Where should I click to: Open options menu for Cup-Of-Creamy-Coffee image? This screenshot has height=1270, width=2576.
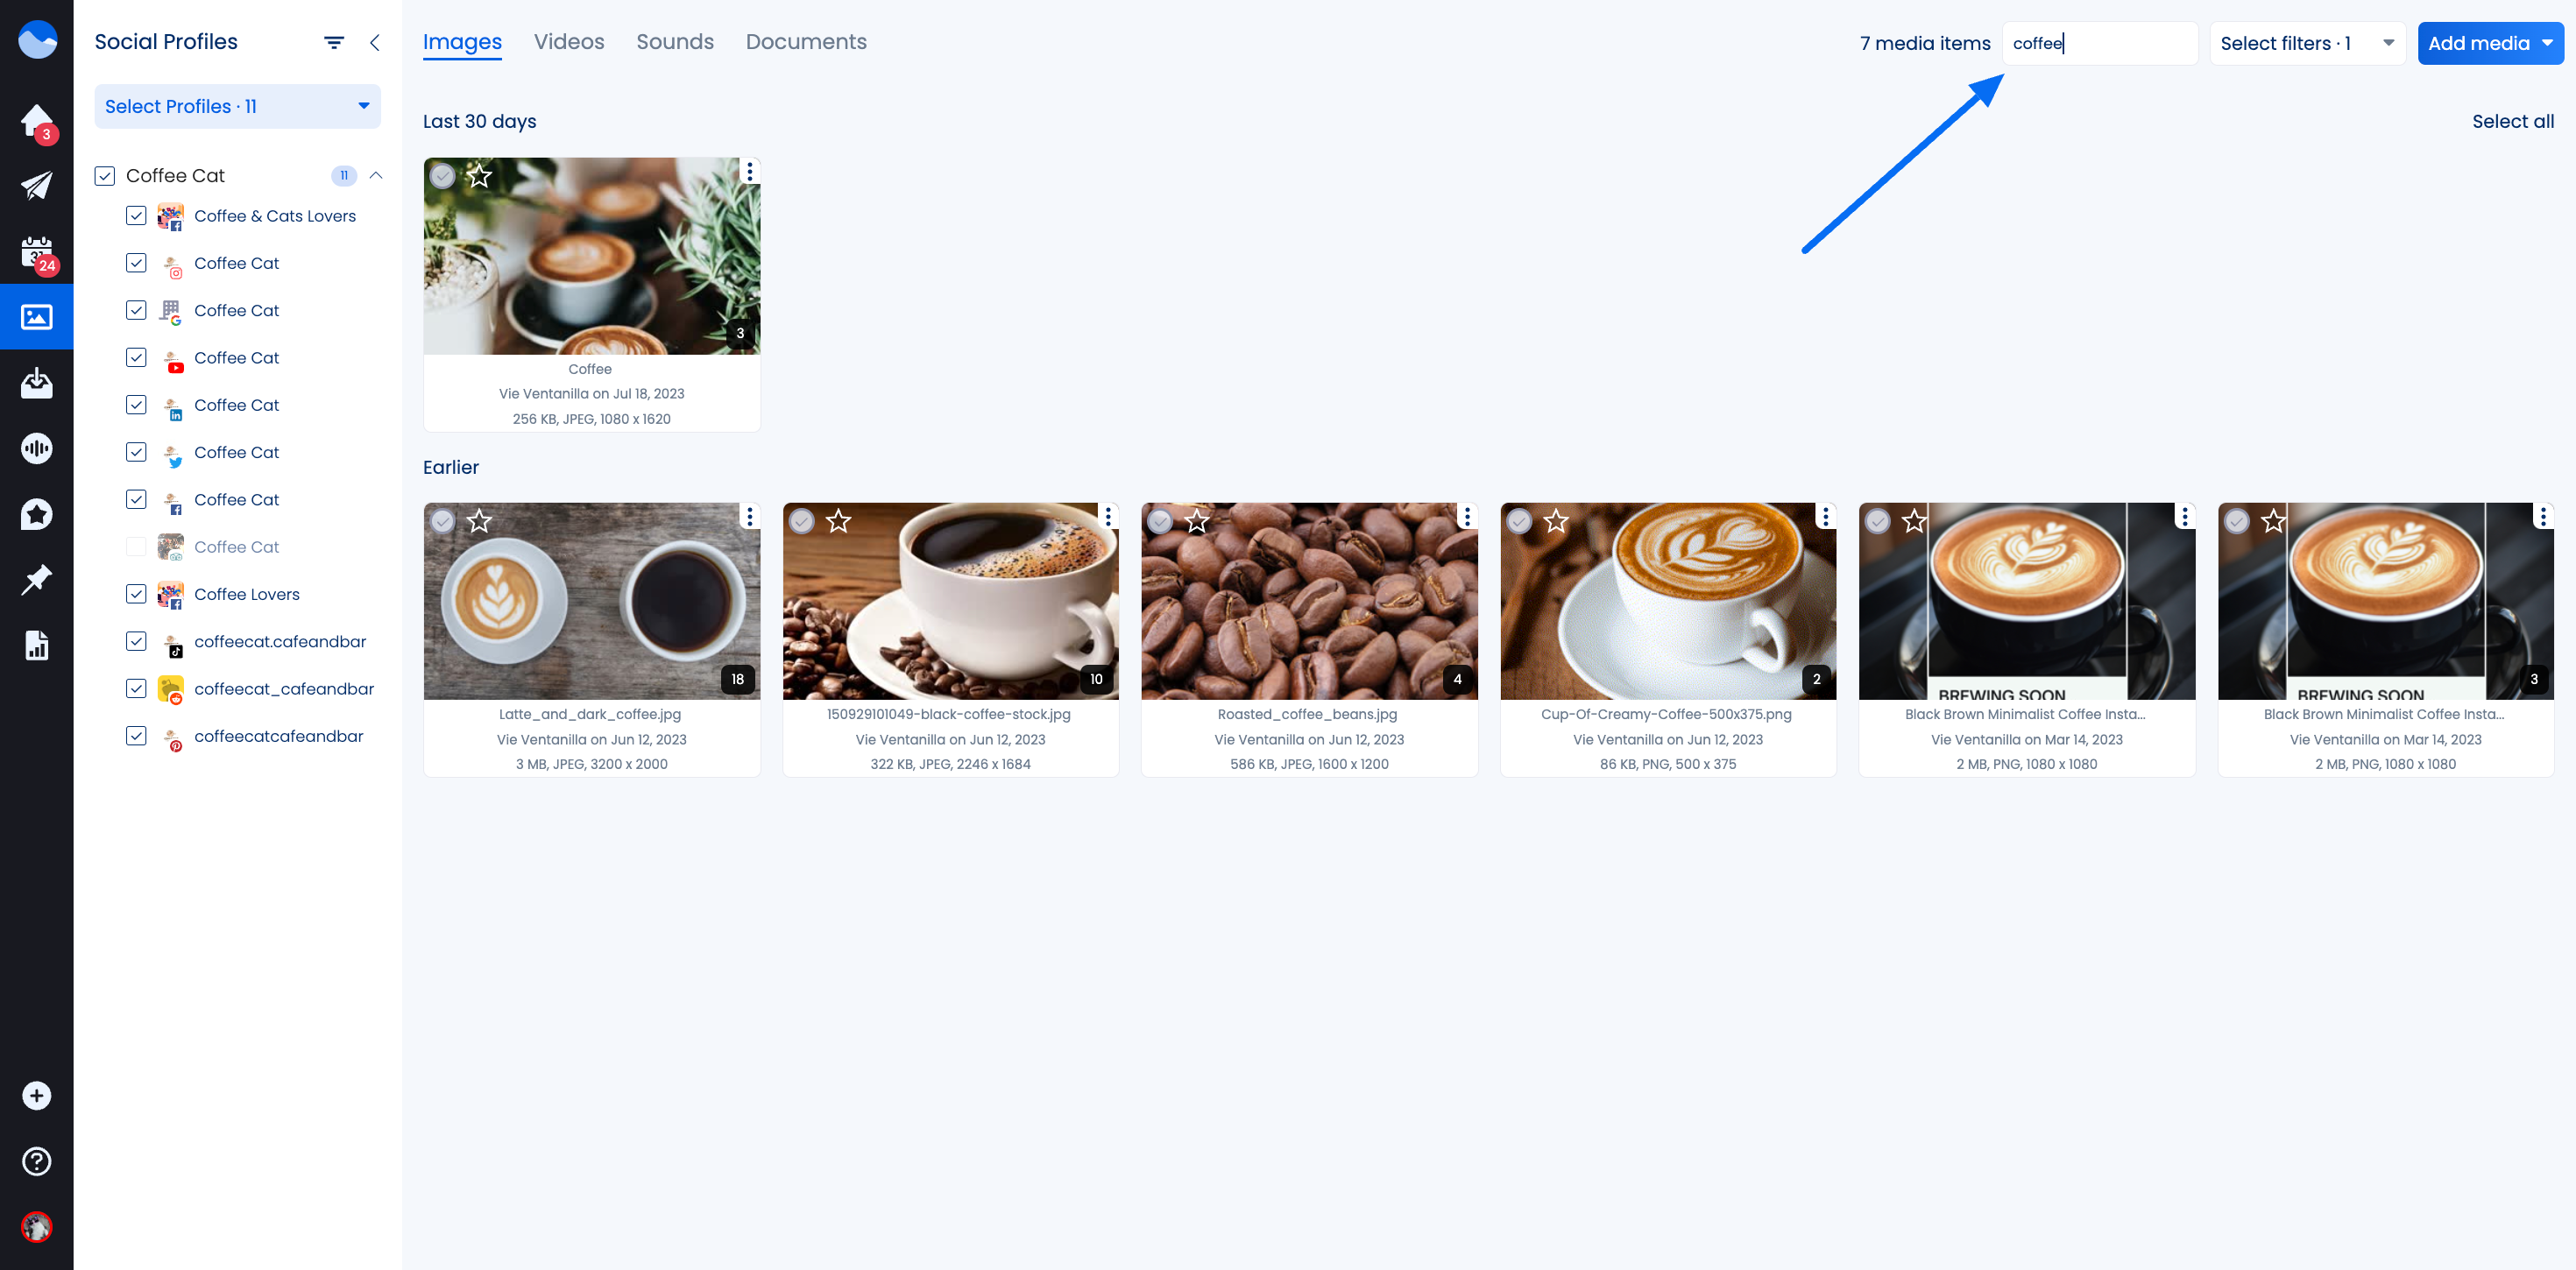coord(1826,517)
